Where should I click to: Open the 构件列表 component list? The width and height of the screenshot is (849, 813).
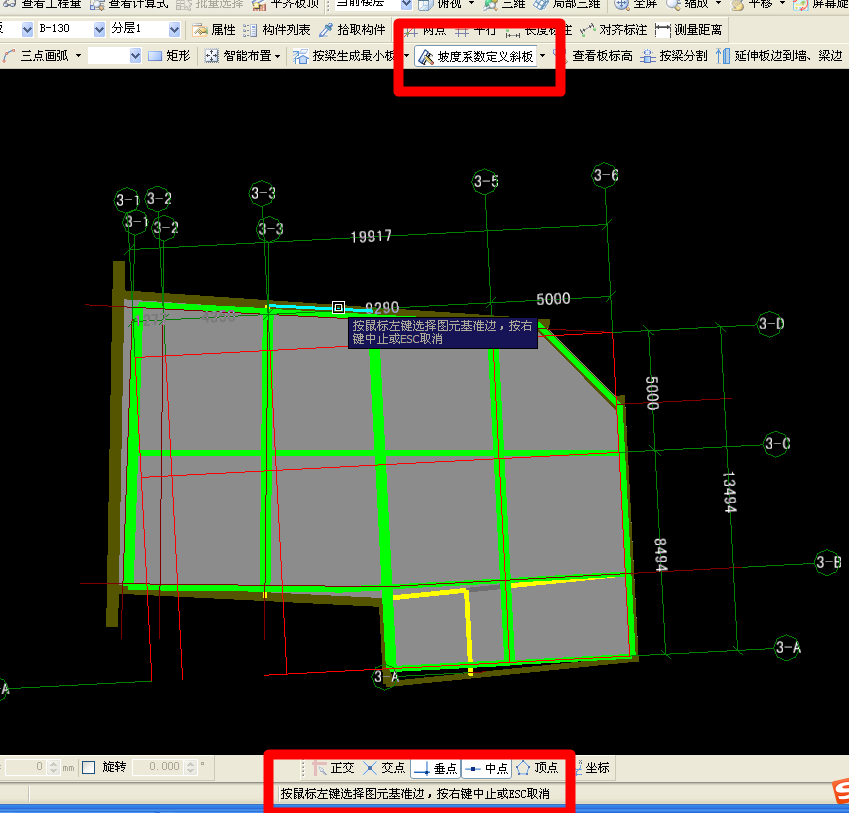[x=277, y=30]
